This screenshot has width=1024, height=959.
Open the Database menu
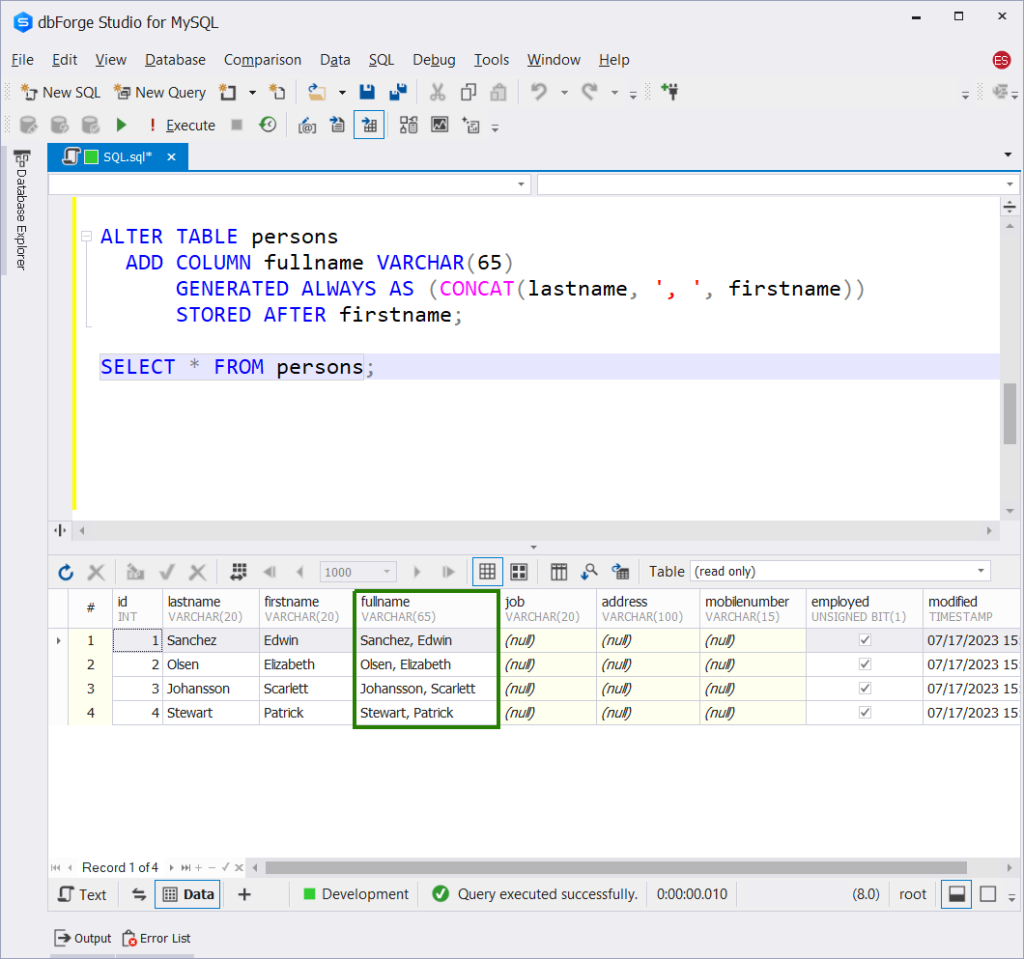[x=175, y=60]
